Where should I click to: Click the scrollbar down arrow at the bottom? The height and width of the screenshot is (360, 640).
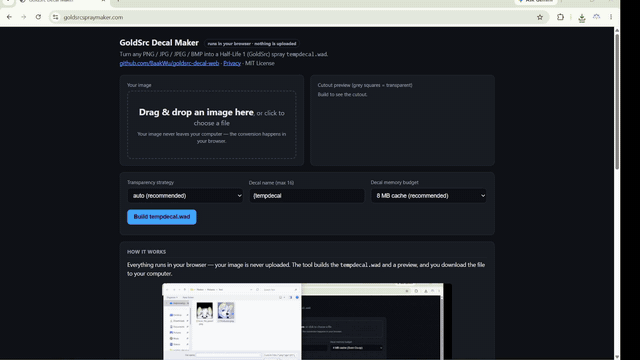point(617,357)
